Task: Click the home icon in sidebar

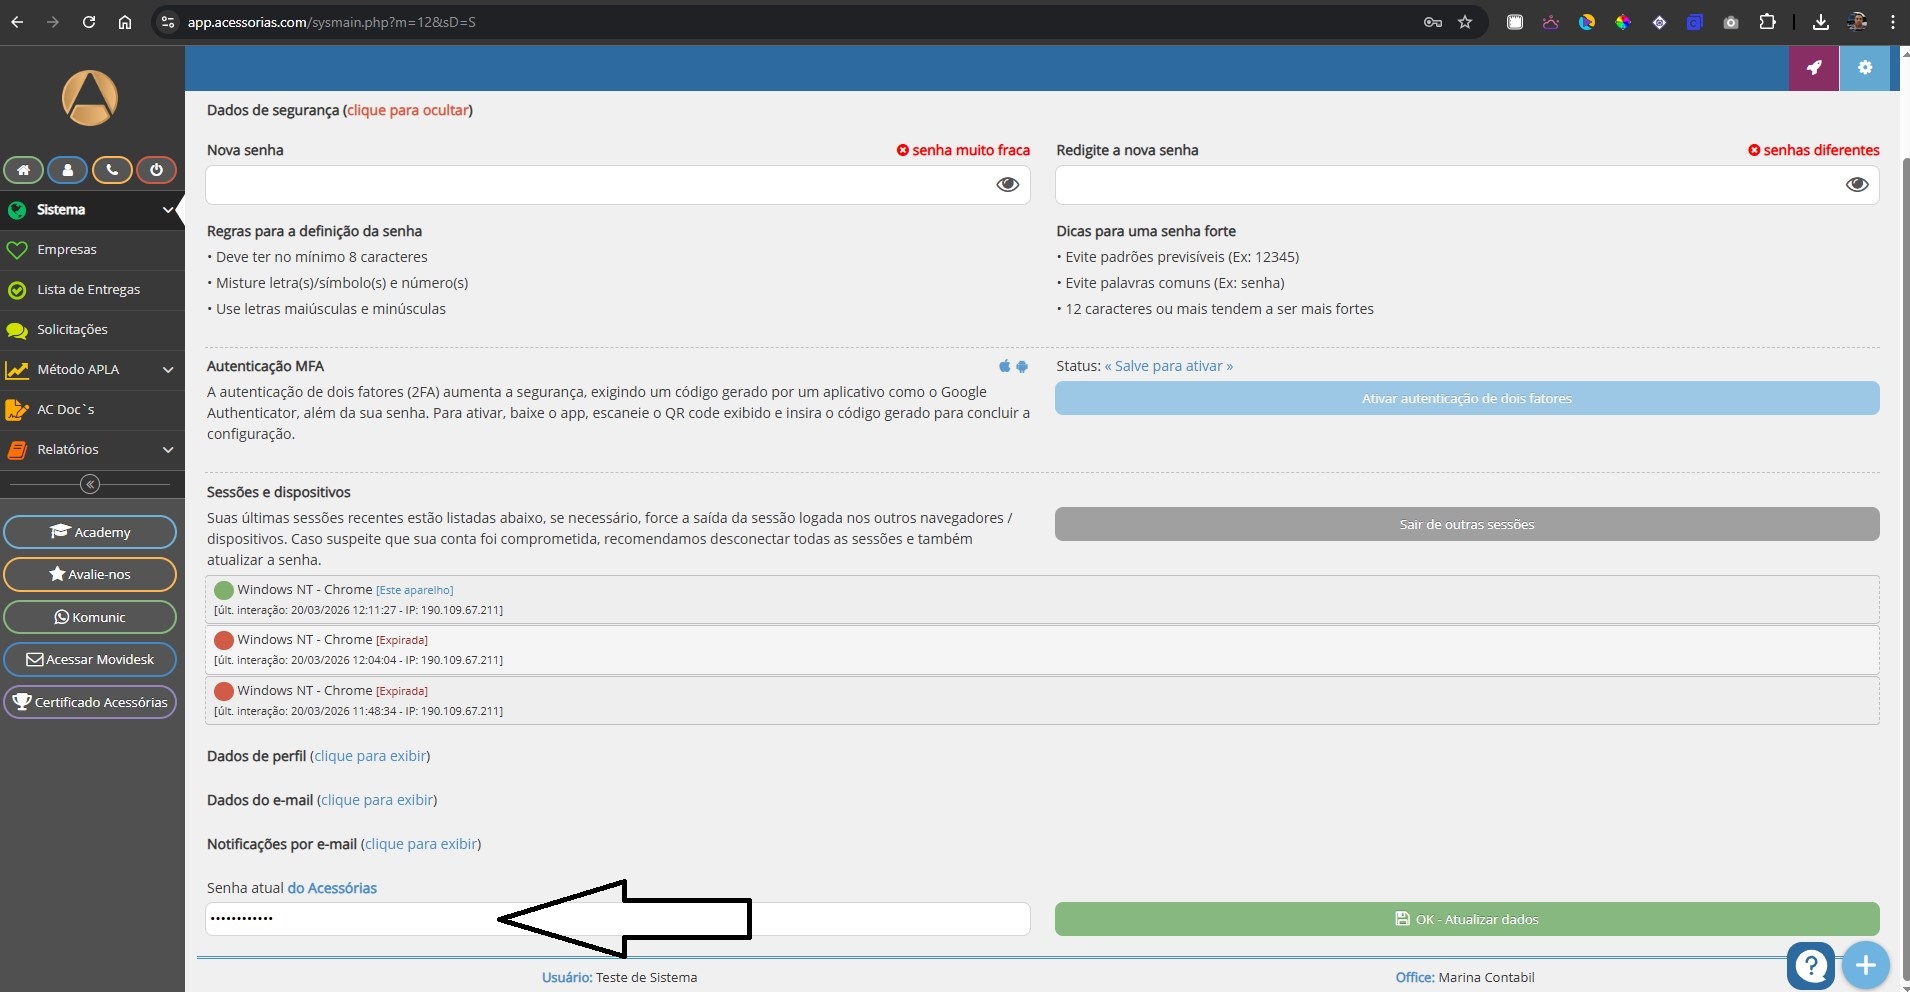Action: [x=23, y=170]
